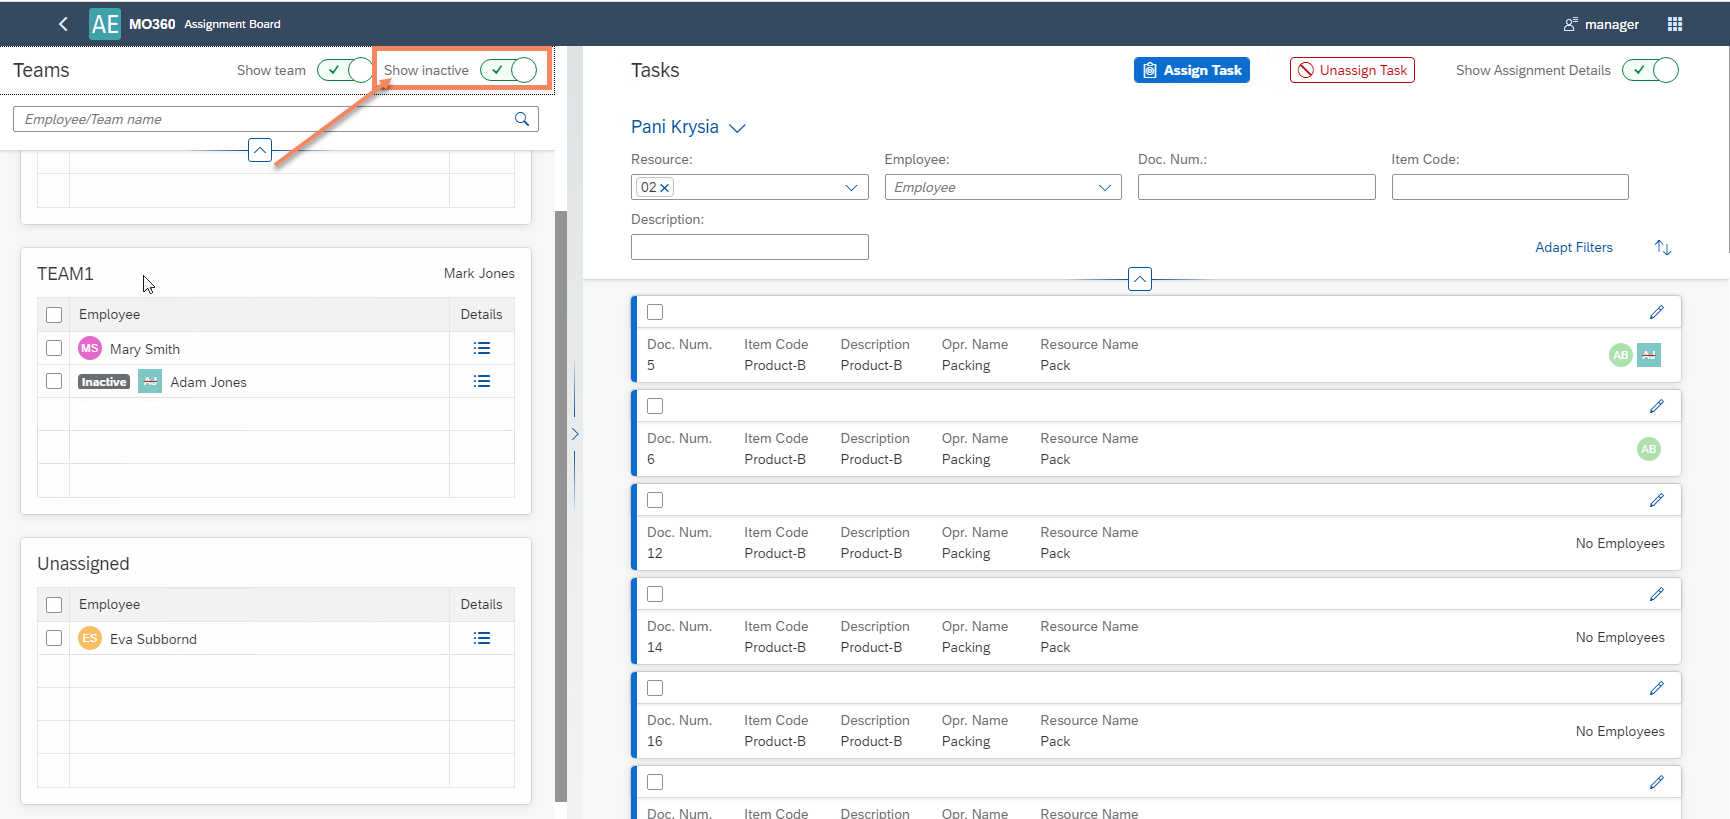Remove the 02 token from Resource filter
Screen dimensions: 1730x819
(664, 188)
